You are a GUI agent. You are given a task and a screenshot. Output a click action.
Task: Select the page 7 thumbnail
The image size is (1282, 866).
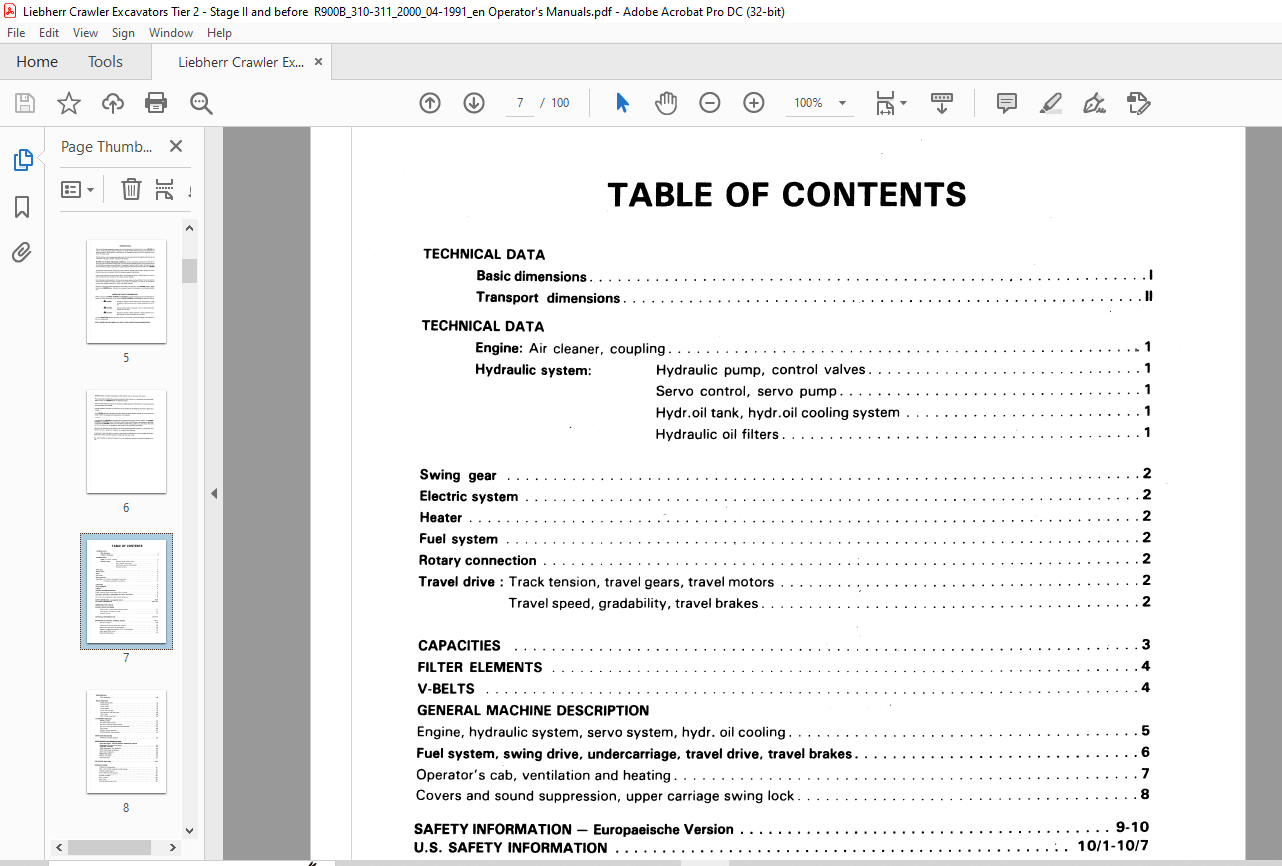126,591
